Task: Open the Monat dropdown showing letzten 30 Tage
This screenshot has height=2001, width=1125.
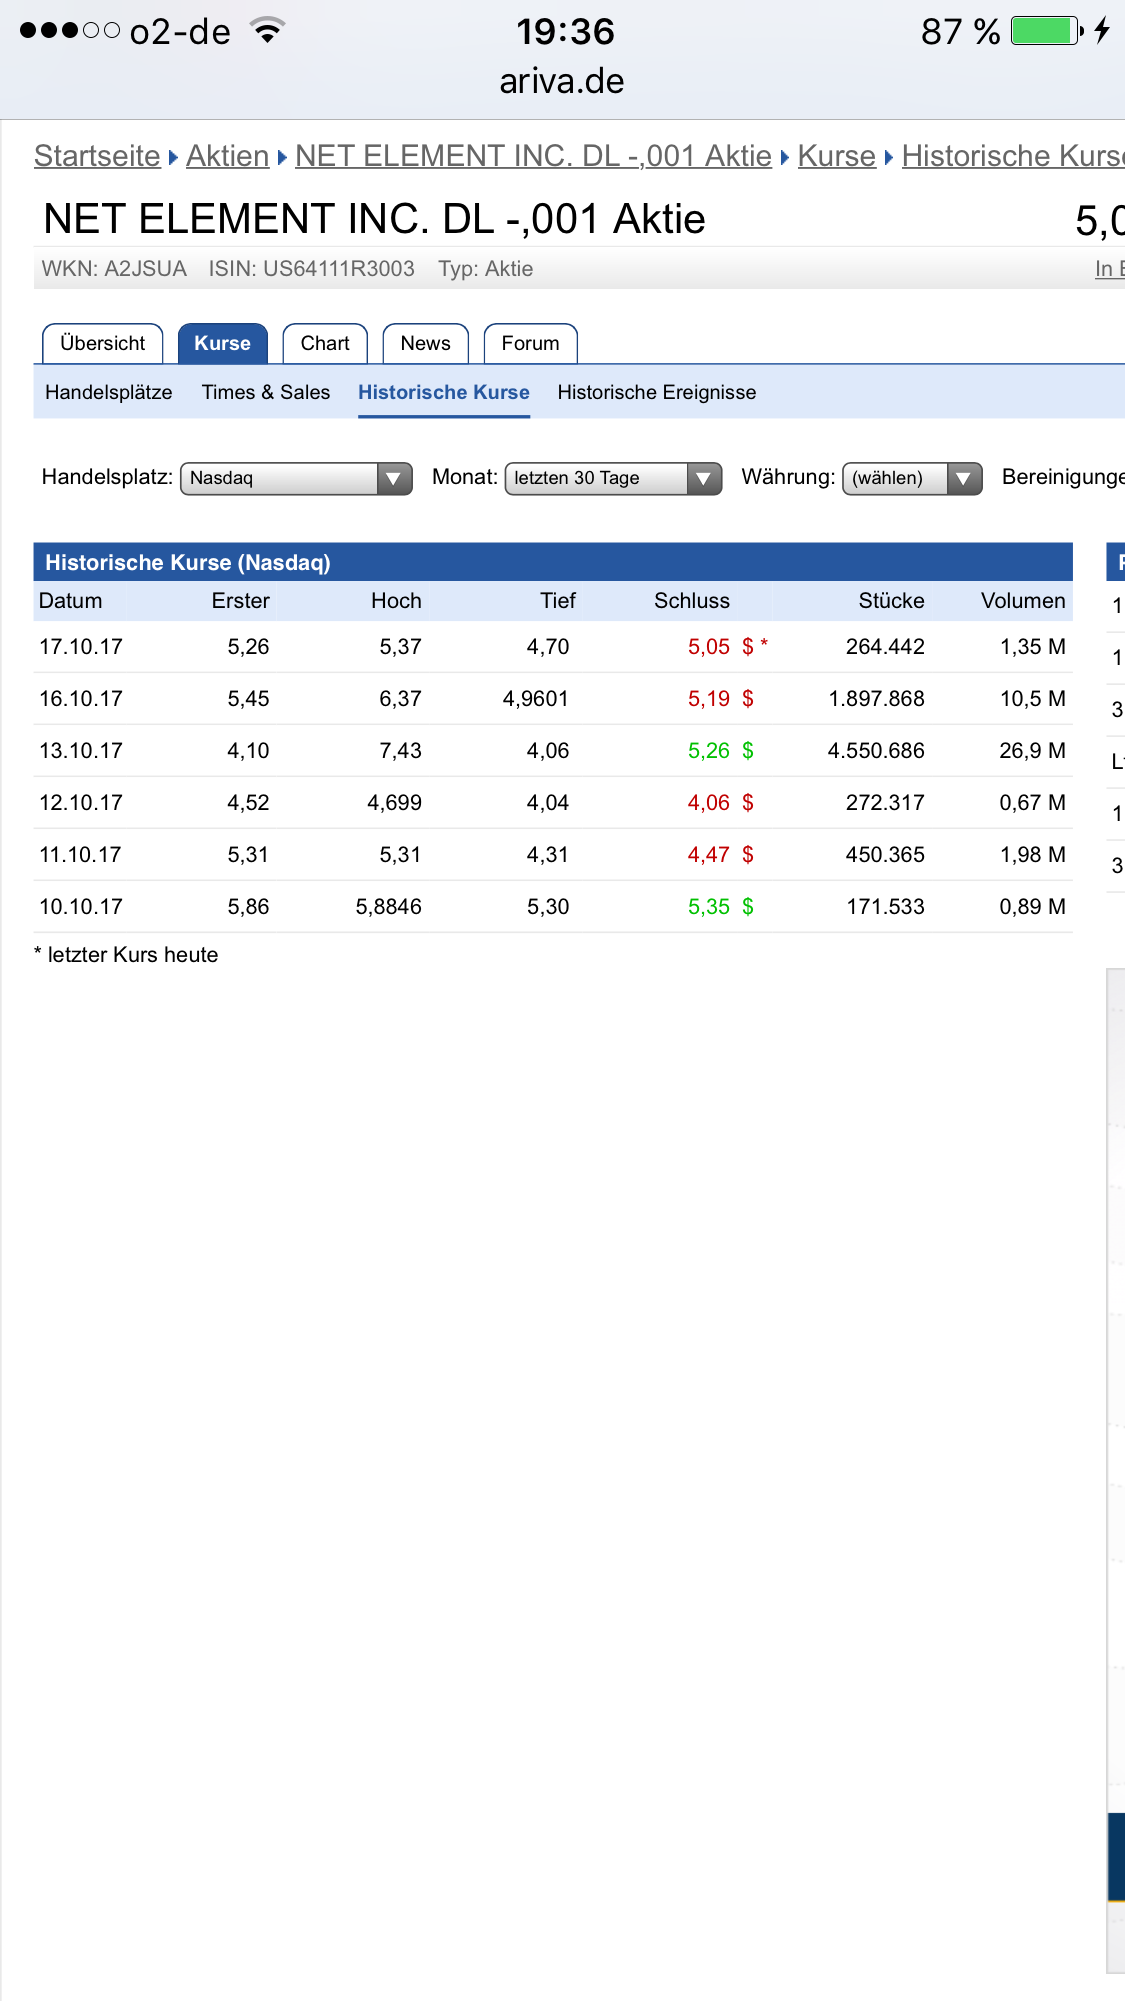Action: [x=612, y=478]
